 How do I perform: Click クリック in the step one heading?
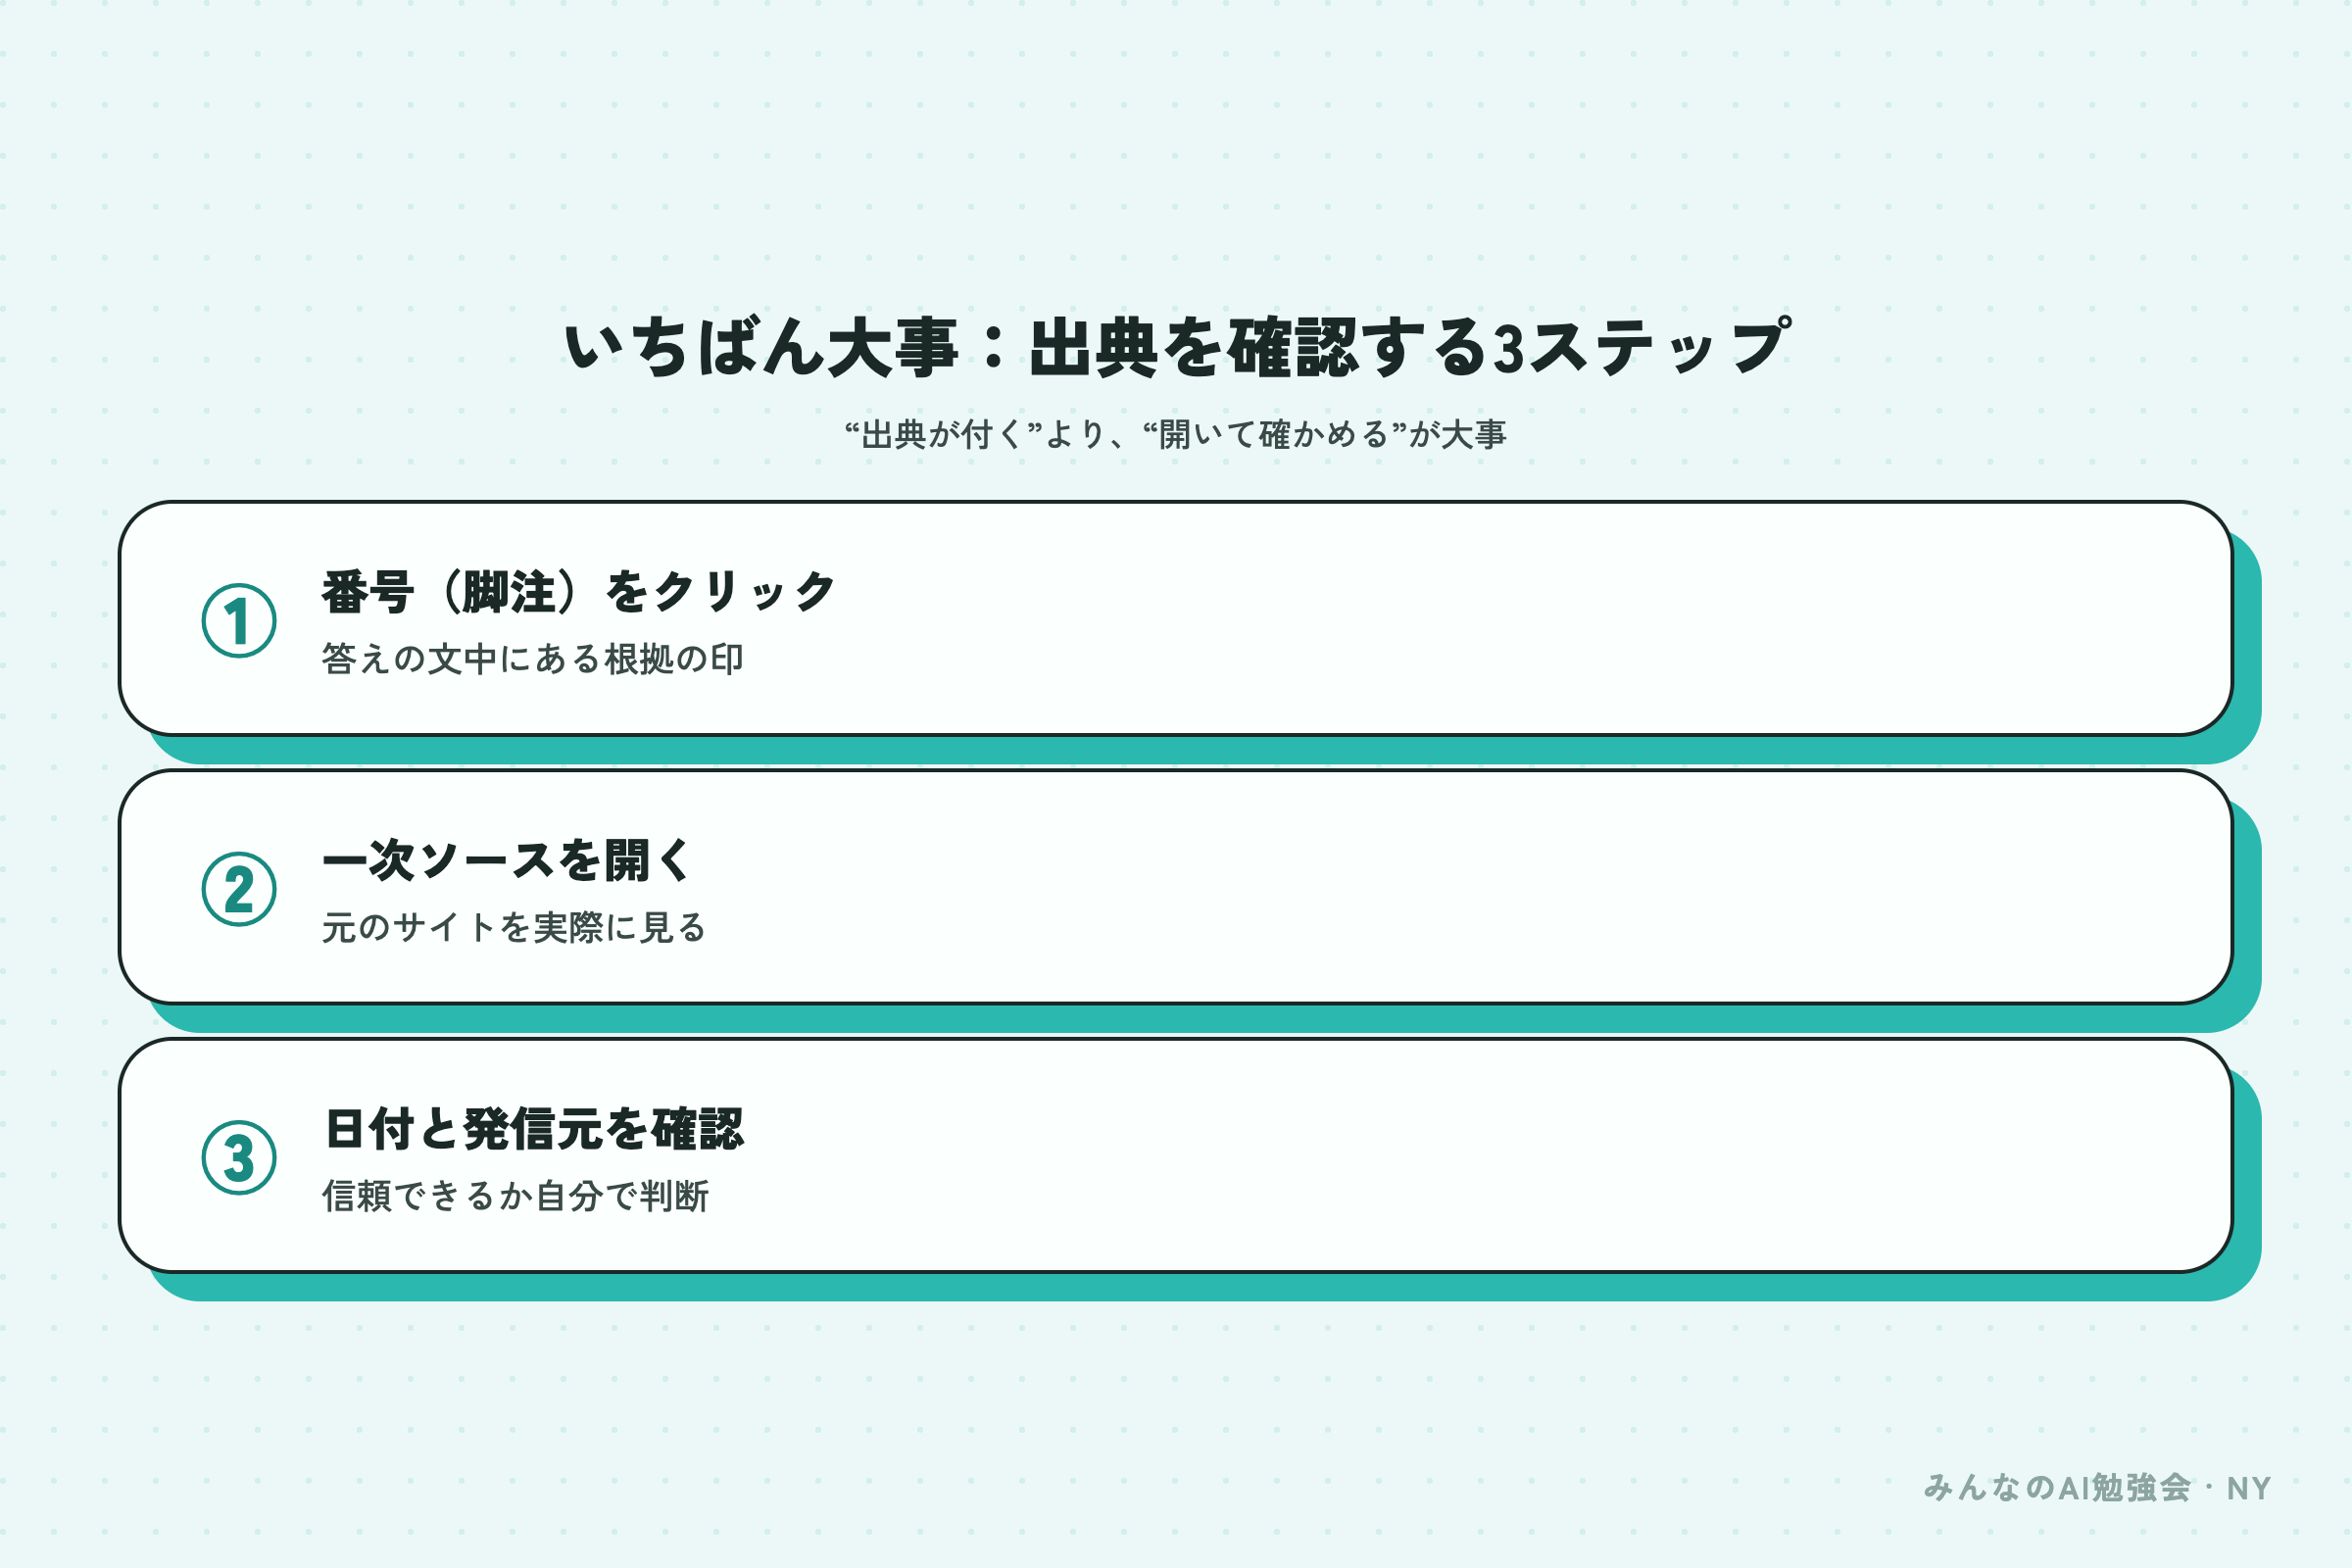coord(744,591)
